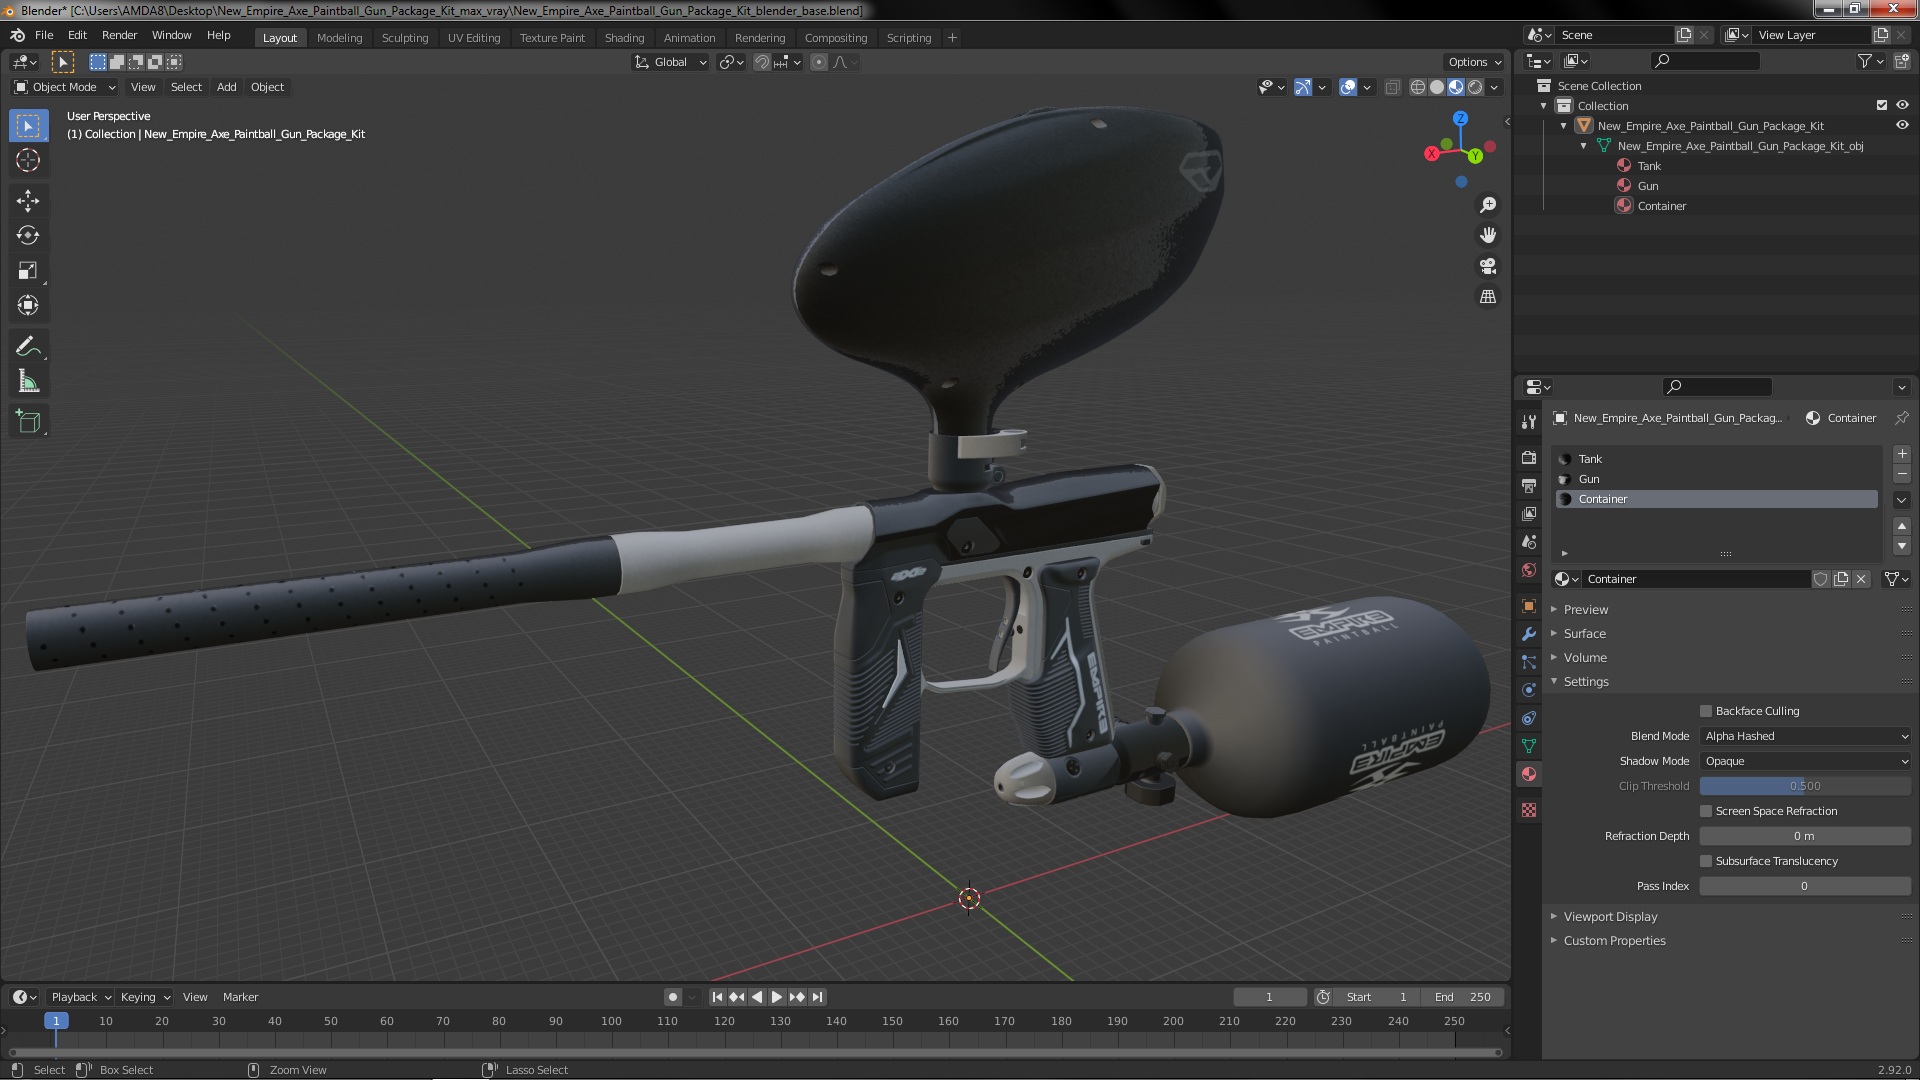Open the viewport Add menu
The height and width of the screenshot is (1080, 1920).
pyautogui.click(x=227, y=87)
